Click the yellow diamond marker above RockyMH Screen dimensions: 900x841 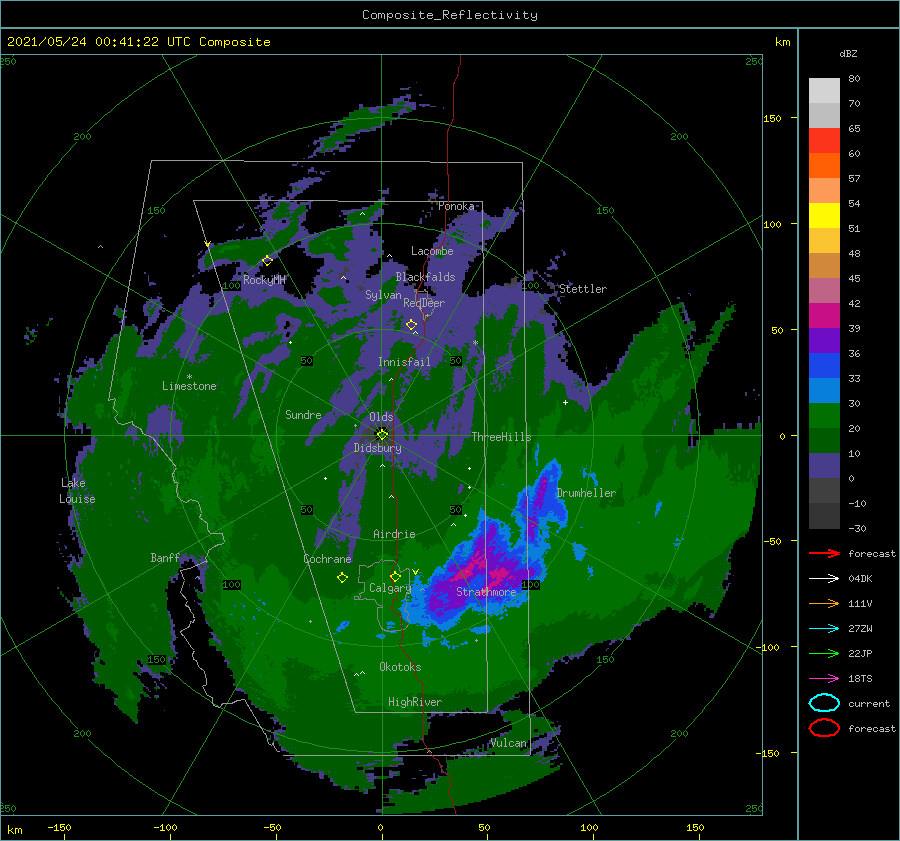267,261
